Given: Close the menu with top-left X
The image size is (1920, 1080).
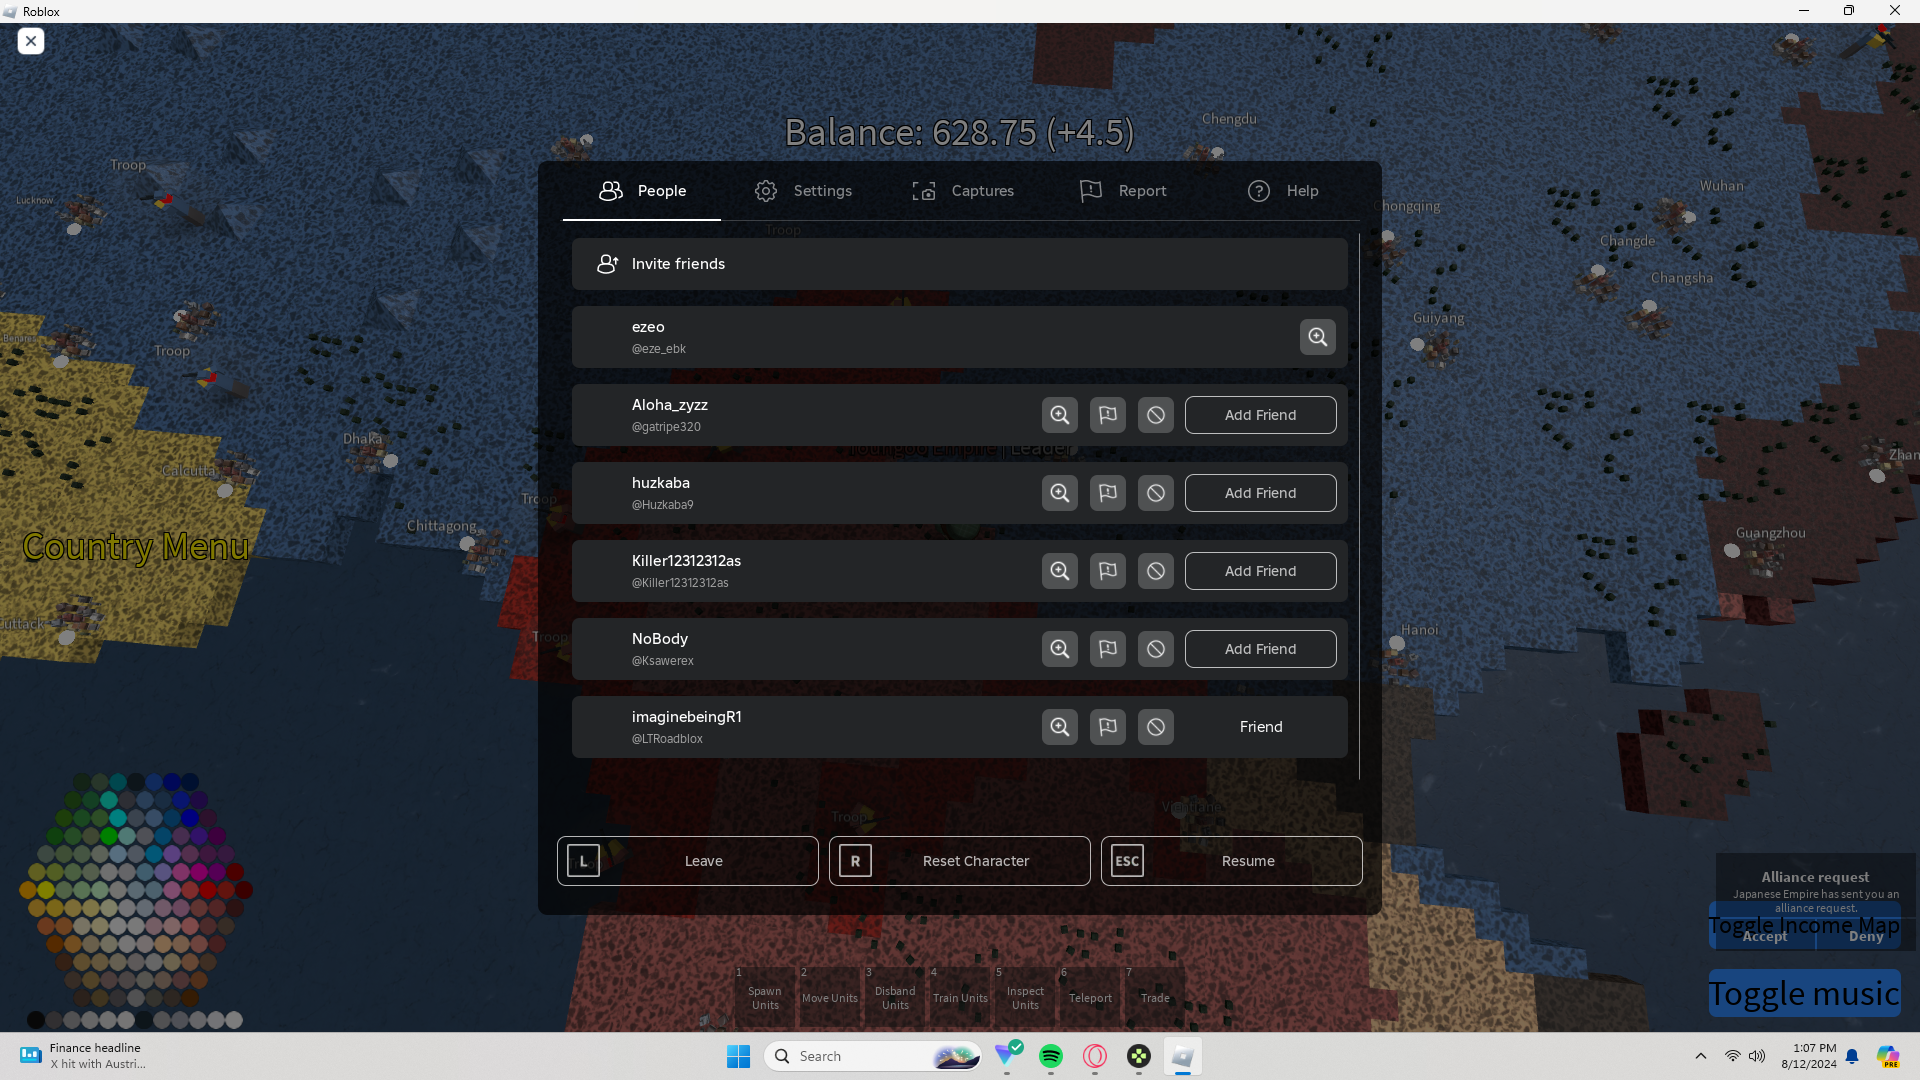Looking at the screenshot, I should (x=31, y=41).
